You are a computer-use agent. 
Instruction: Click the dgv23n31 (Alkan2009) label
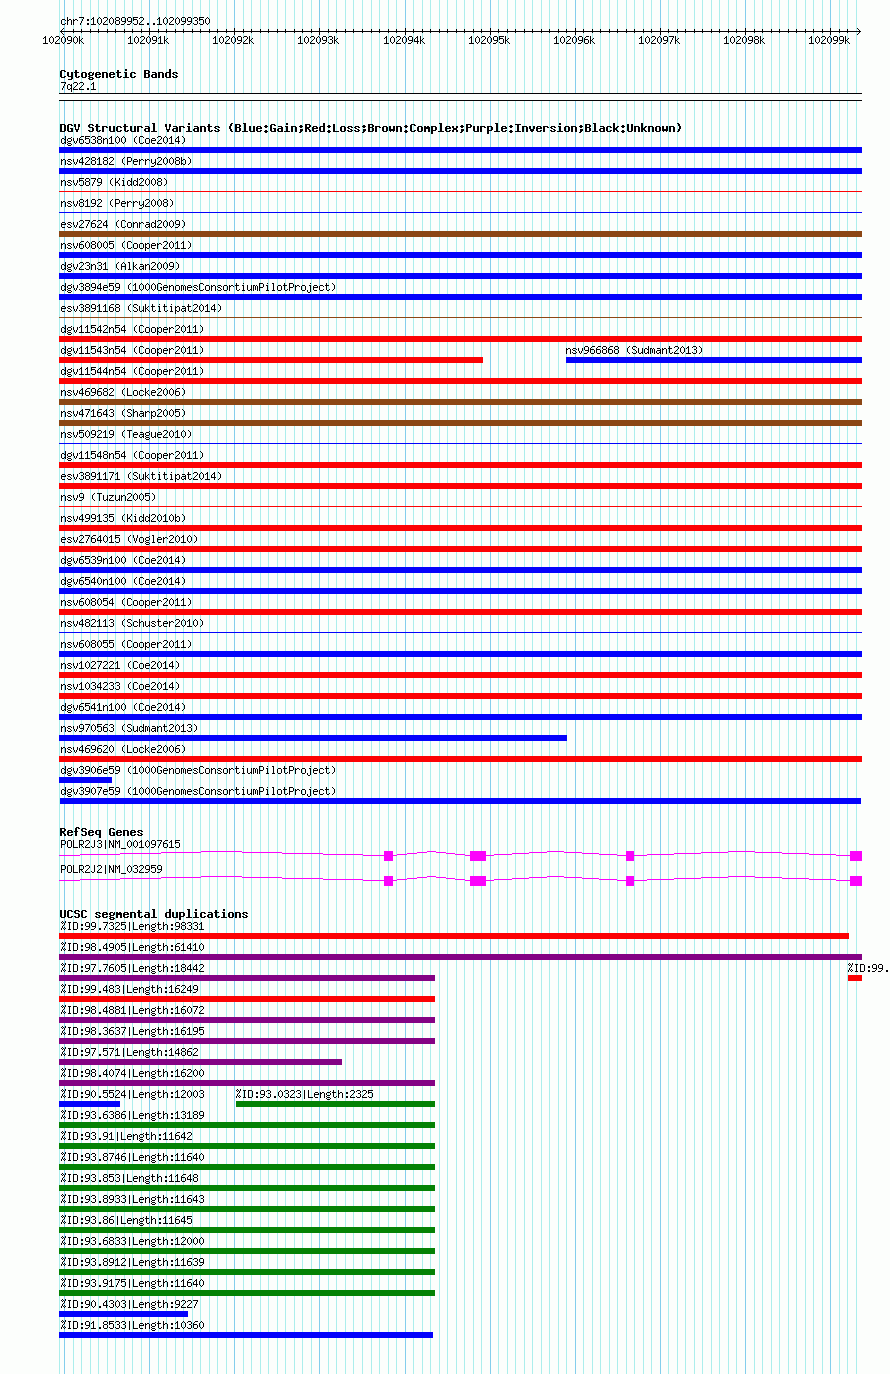(120, 266)
